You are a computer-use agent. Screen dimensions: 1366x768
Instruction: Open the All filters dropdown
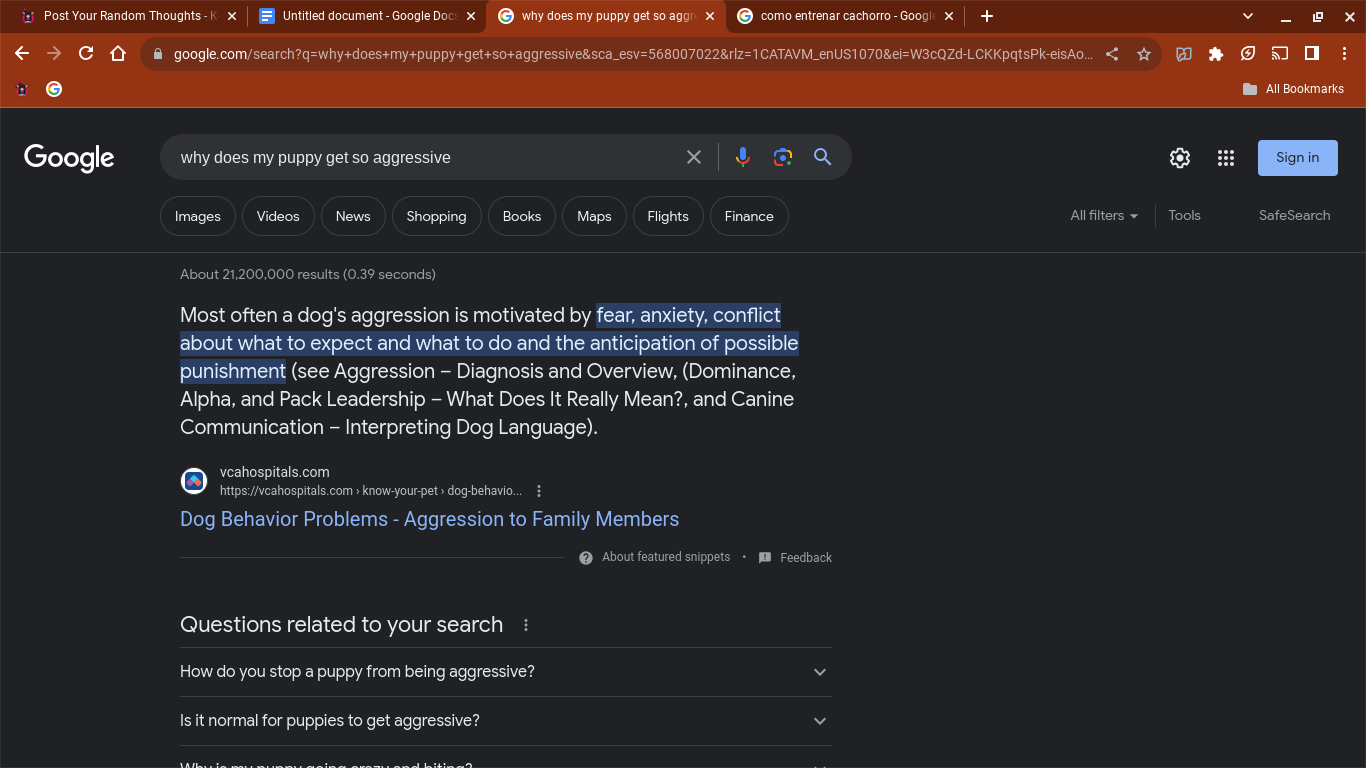tap(1104, 215)
